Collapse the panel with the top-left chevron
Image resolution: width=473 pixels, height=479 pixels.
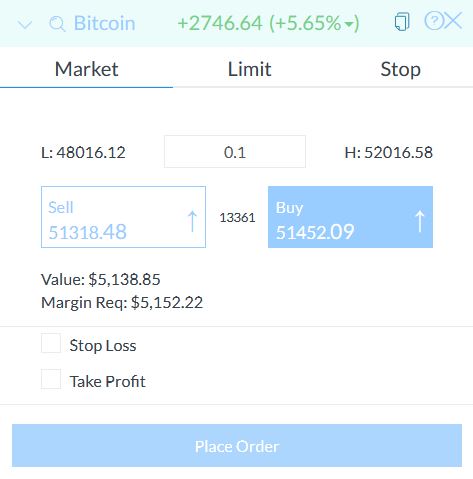25,24
